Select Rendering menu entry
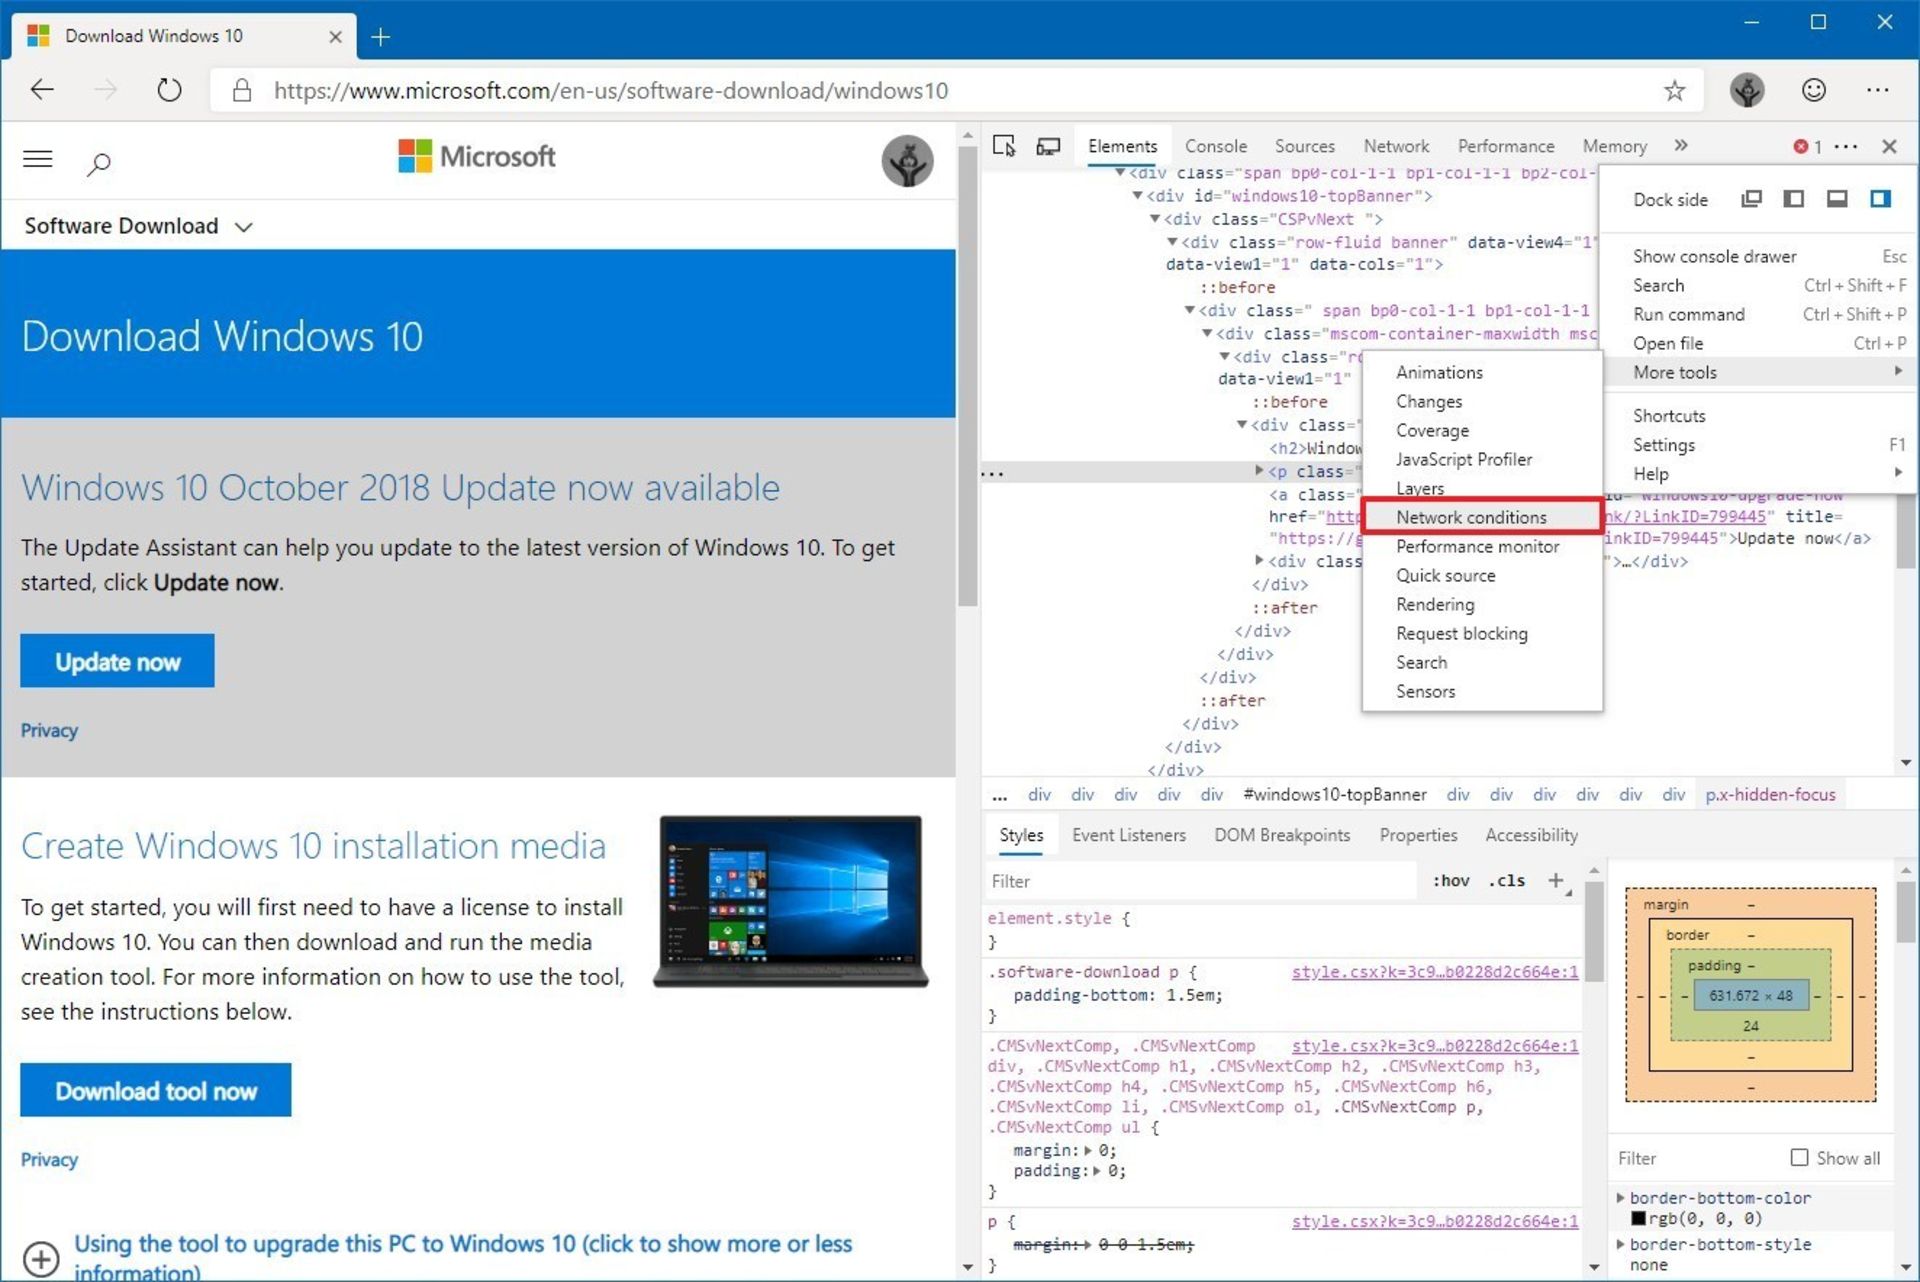1920x1282 pixels. coord(1434,604)
